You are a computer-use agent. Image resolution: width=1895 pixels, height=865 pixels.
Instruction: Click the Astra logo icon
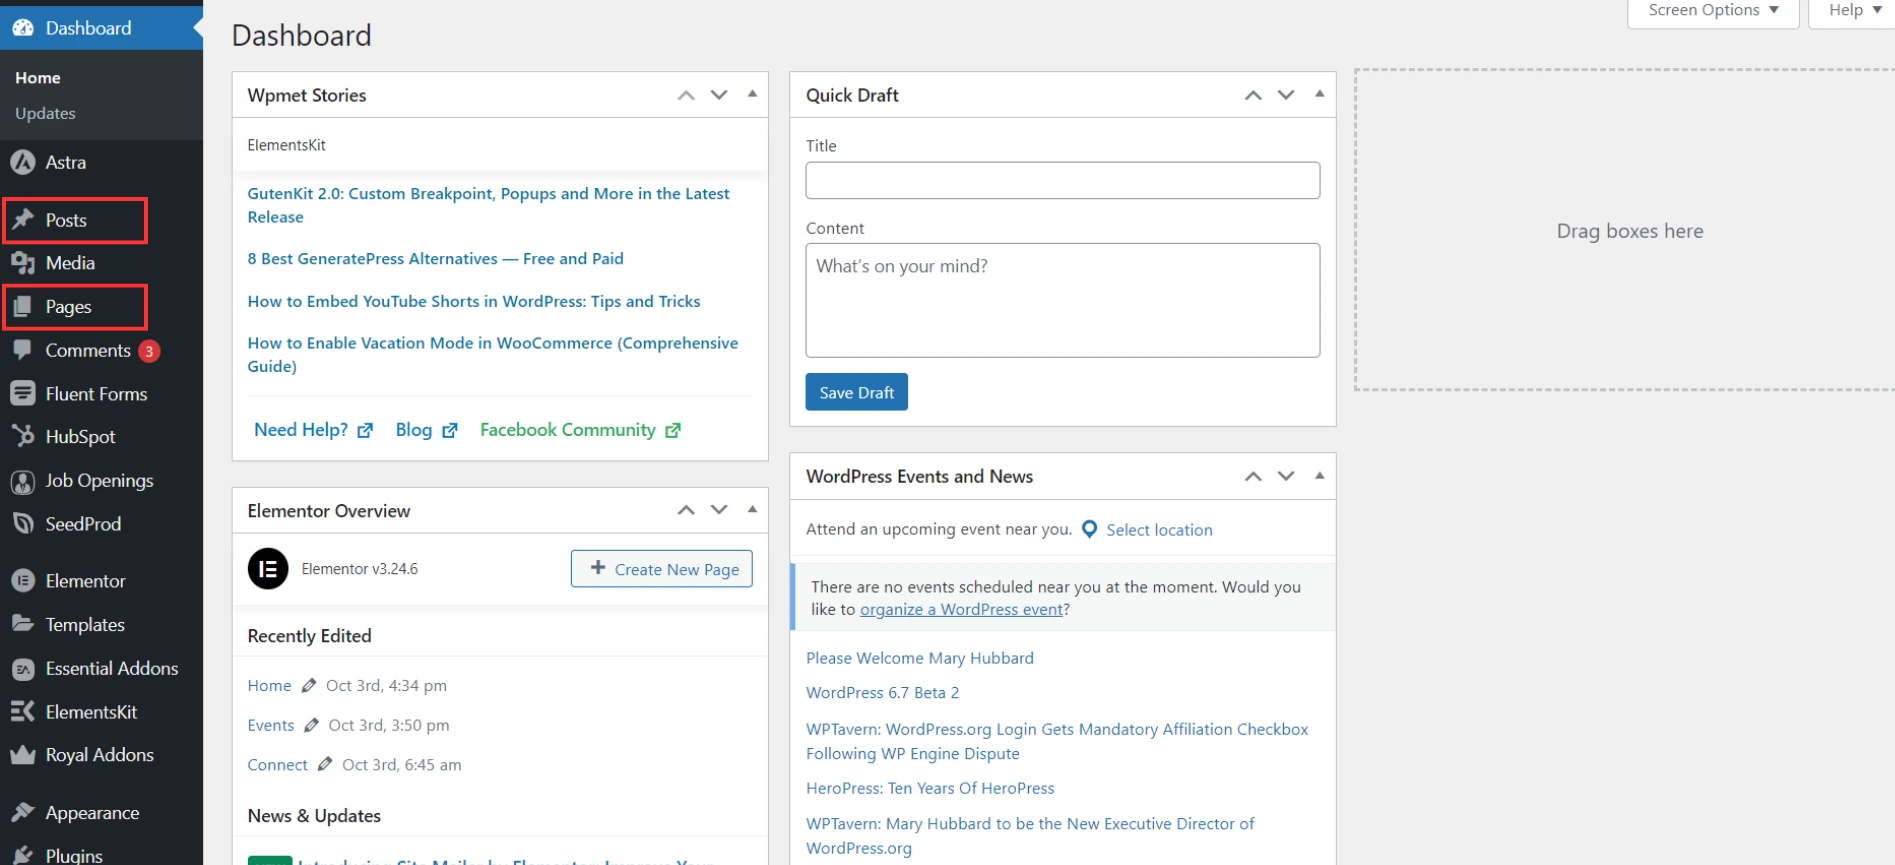click(x=23, y=162)
